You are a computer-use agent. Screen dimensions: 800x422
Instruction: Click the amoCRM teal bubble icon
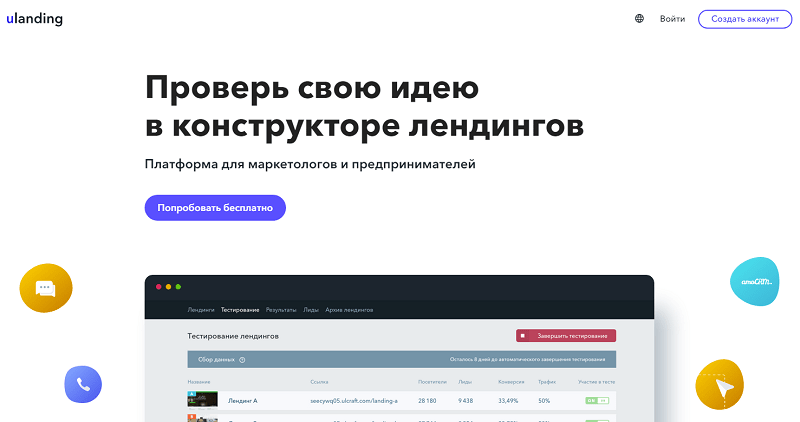click(x=755, y=281)
